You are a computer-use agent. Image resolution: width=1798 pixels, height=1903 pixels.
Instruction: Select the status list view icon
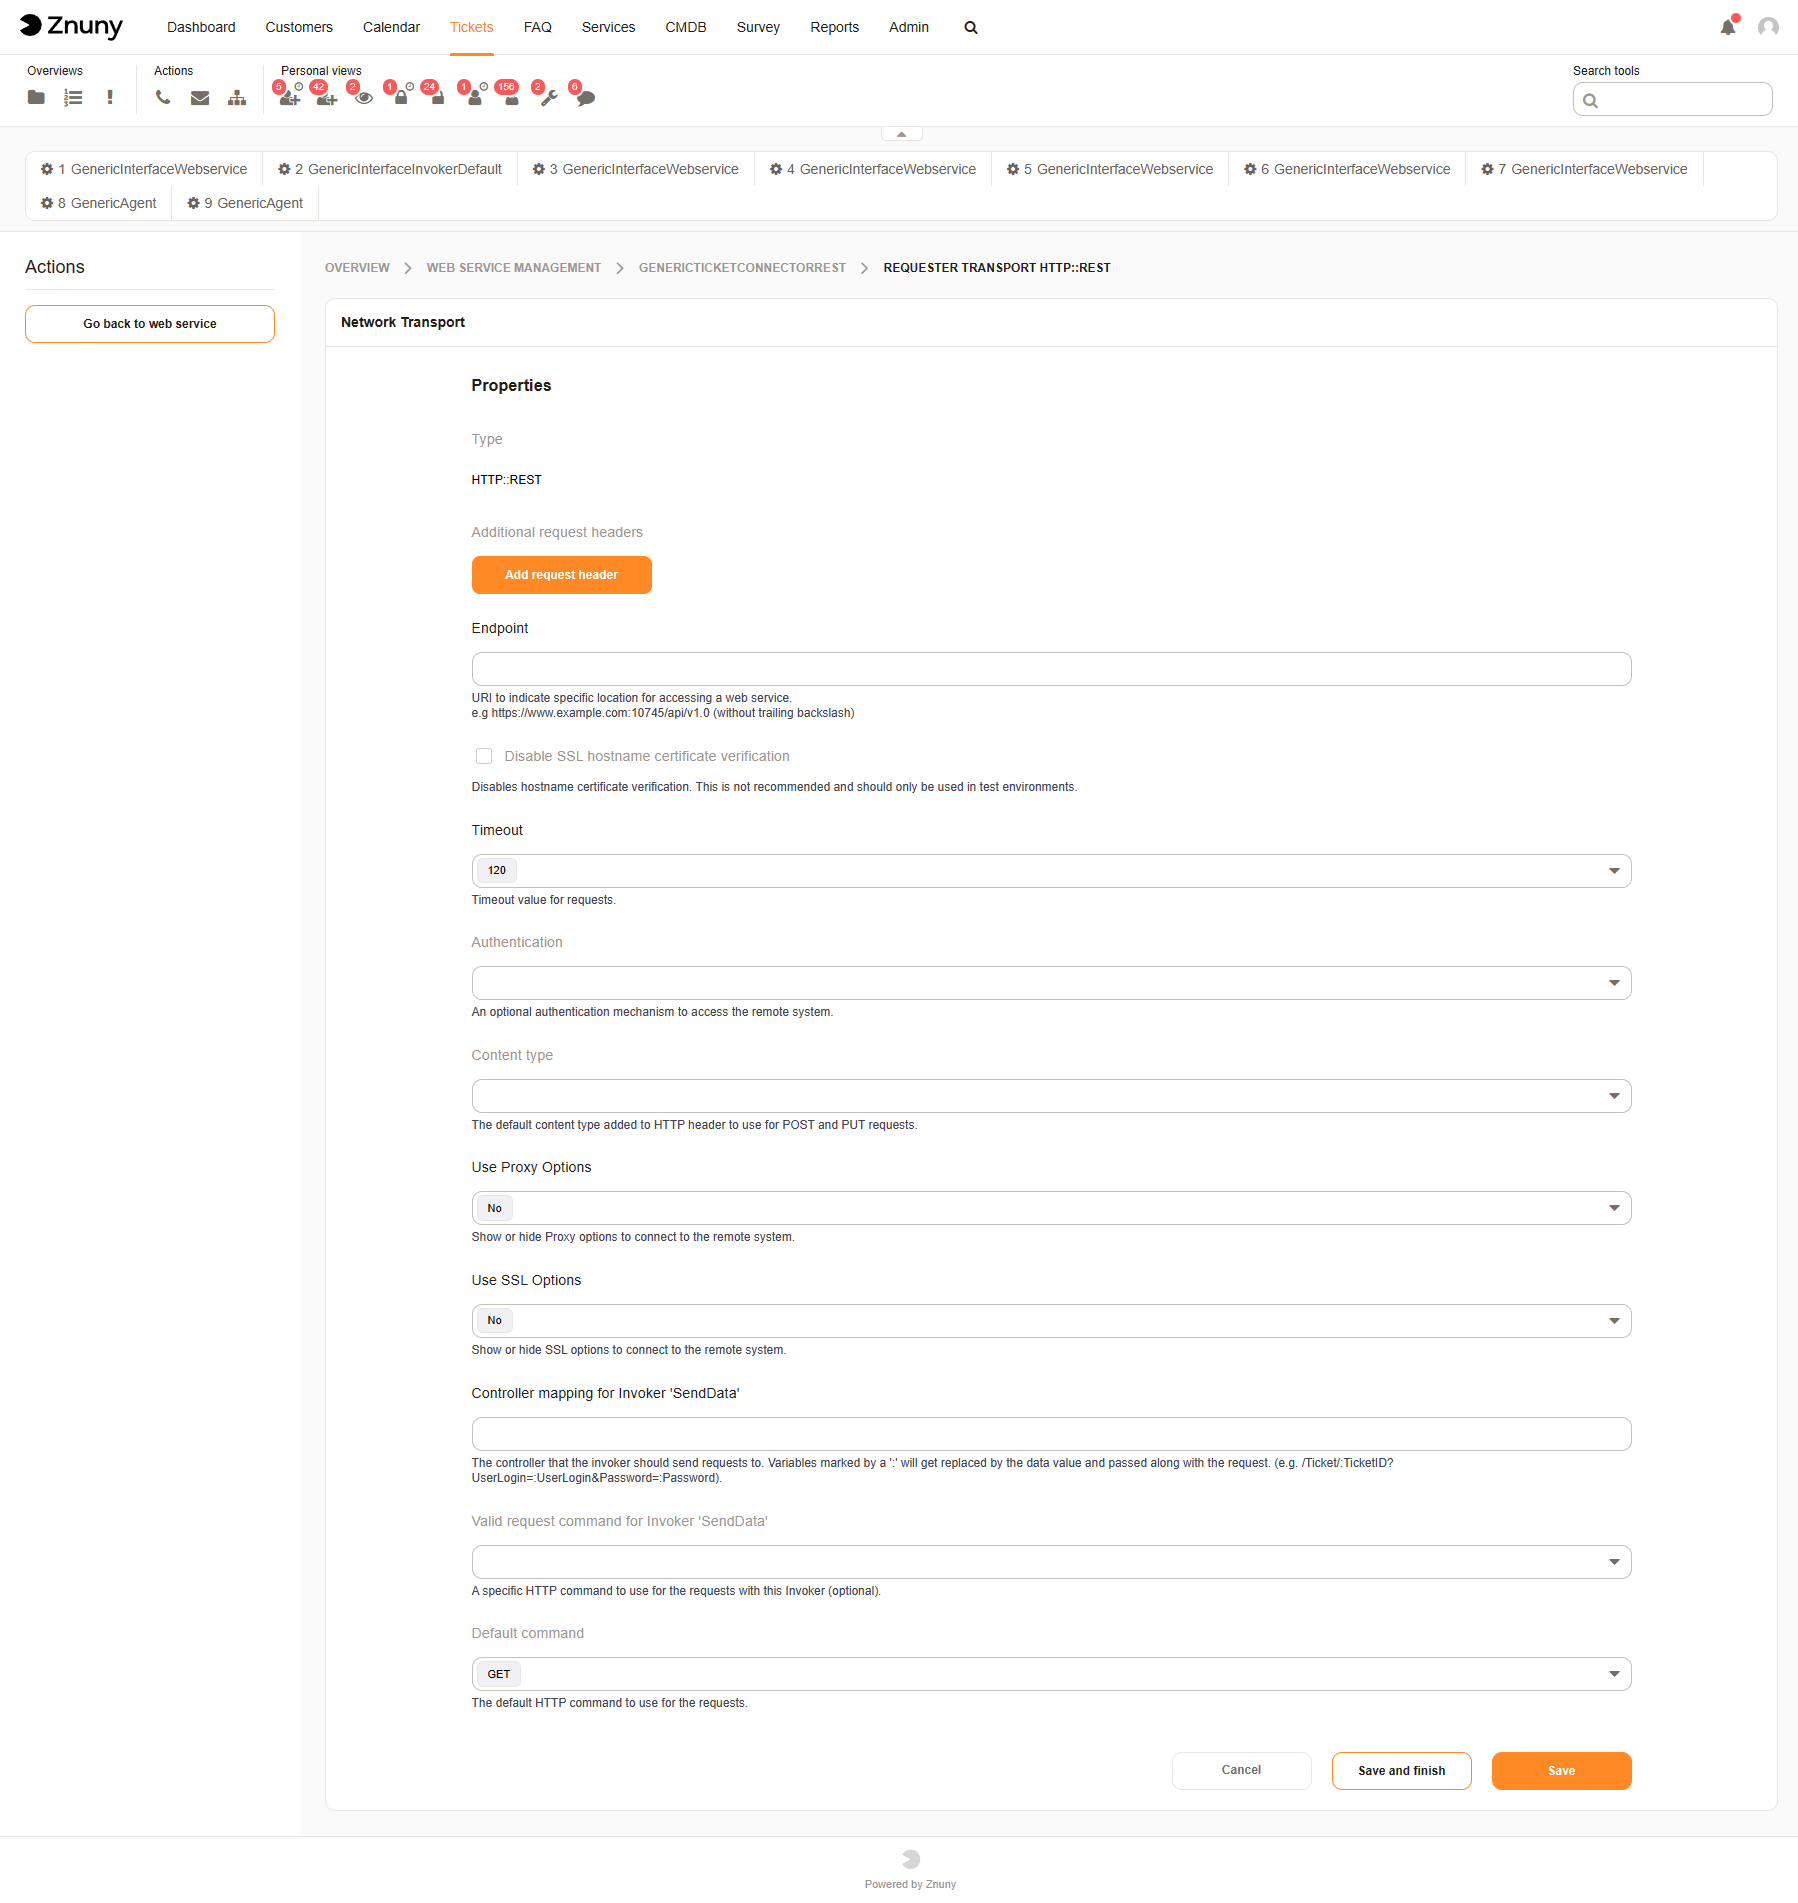(72, 98)
